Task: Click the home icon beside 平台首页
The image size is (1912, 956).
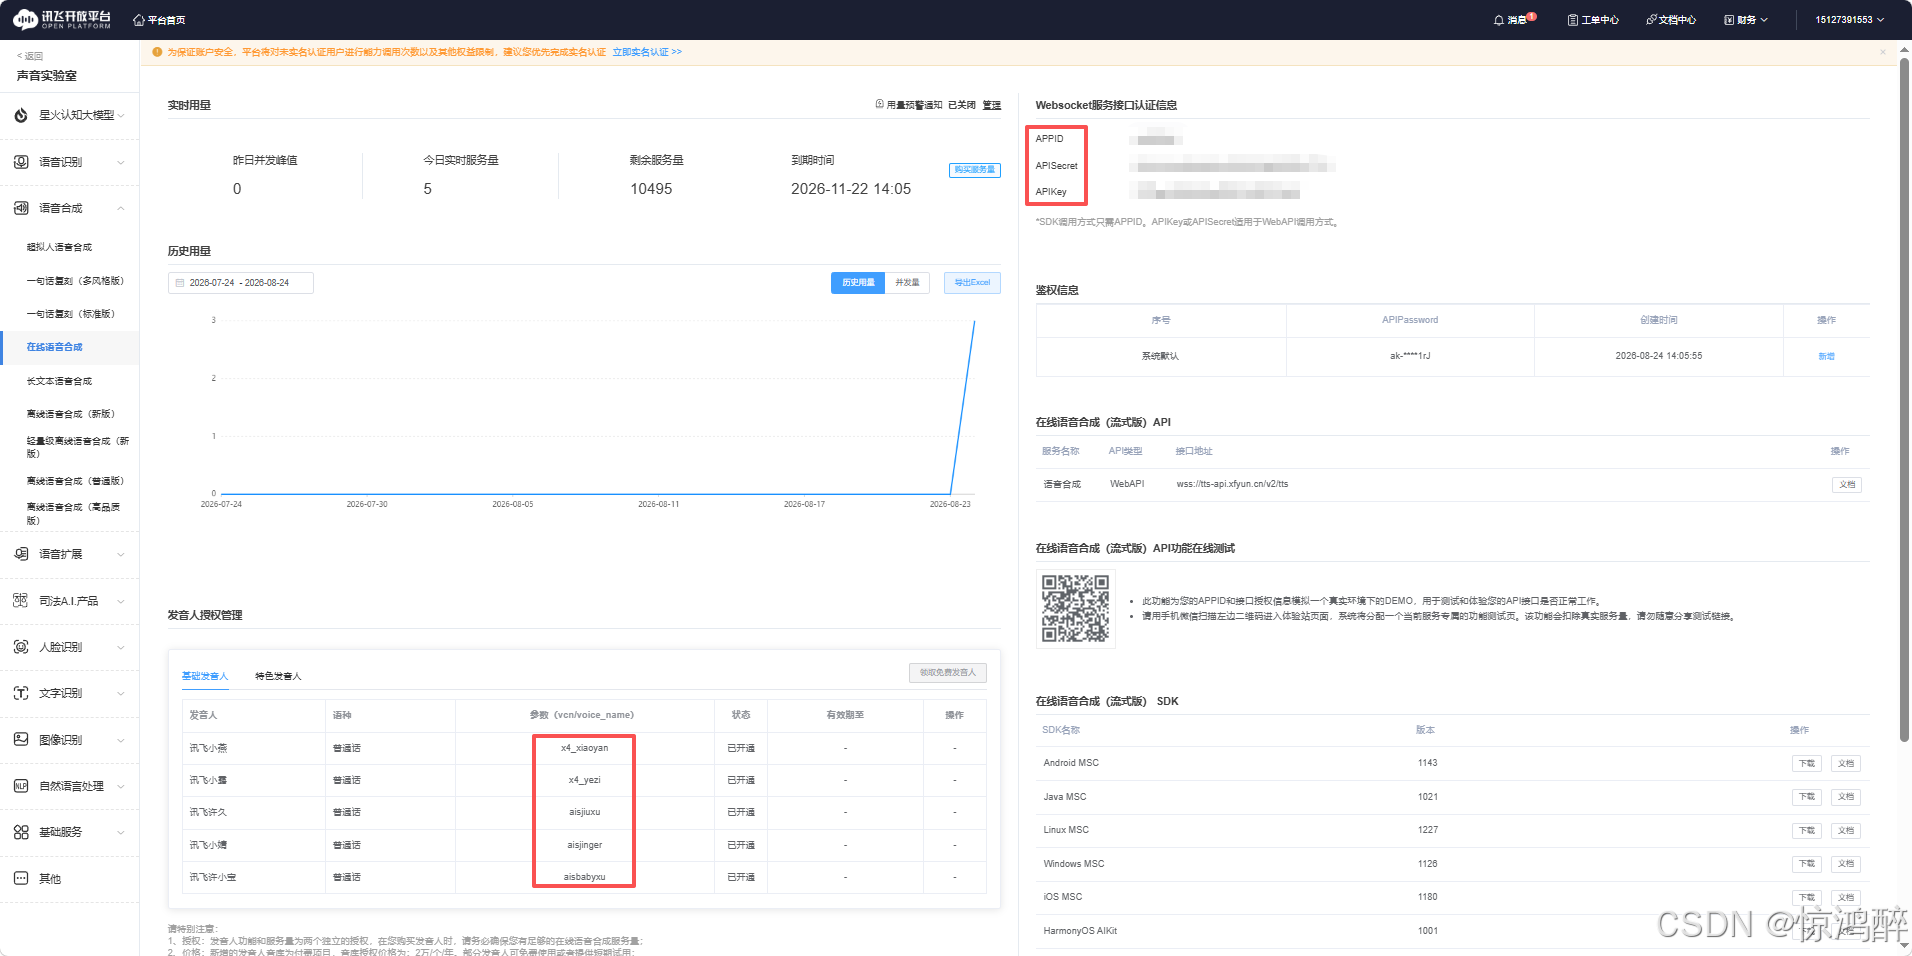Action: tap(139, 20)
